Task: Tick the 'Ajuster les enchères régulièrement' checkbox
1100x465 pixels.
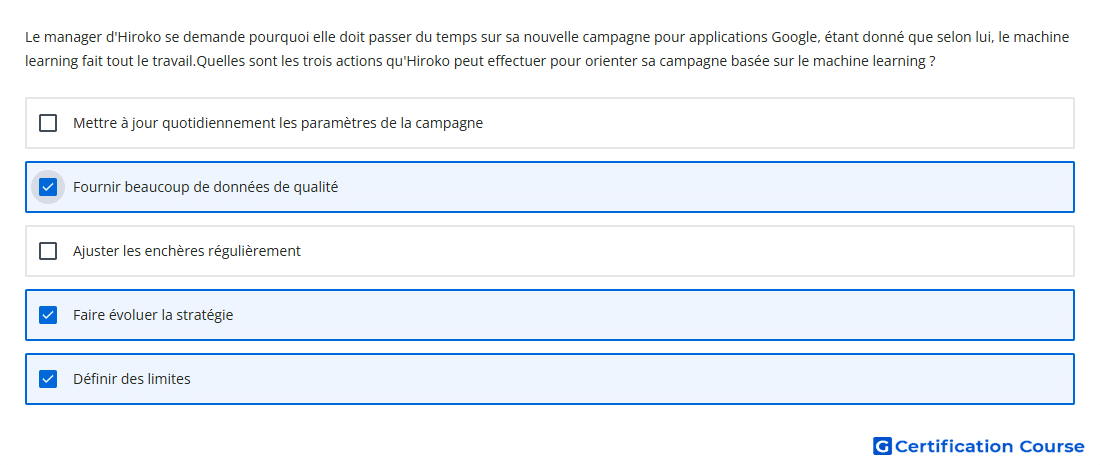Action: (x=48, y=251)
